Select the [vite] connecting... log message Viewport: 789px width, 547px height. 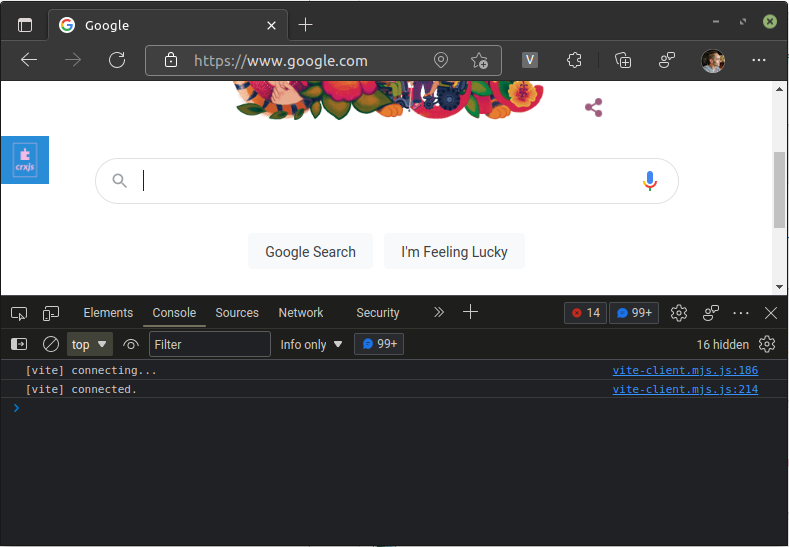pyautogui.click(x=91, y=370)
